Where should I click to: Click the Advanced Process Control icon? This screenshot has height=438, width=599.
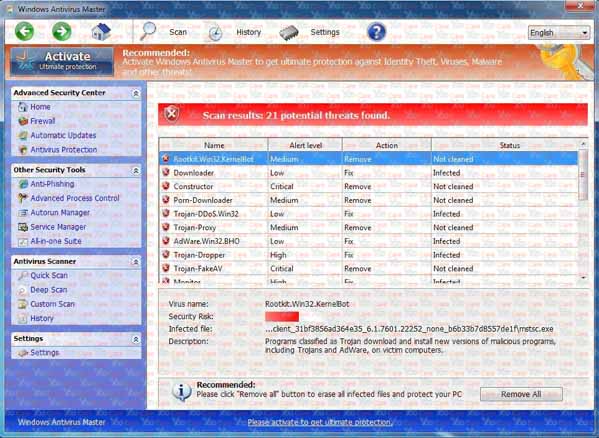pyautogui.click(x=23, y=198)
